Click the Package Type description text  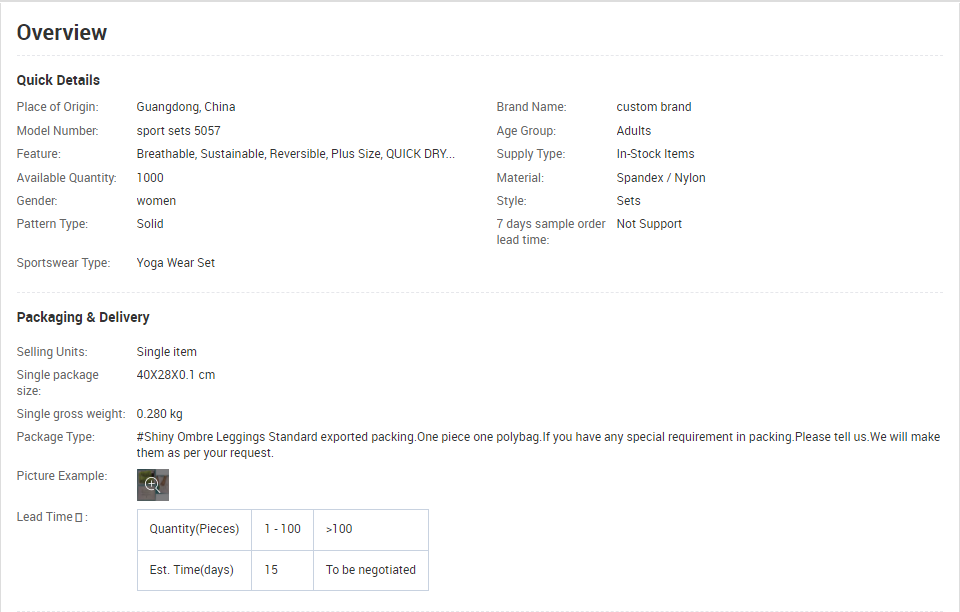point(538,445)
